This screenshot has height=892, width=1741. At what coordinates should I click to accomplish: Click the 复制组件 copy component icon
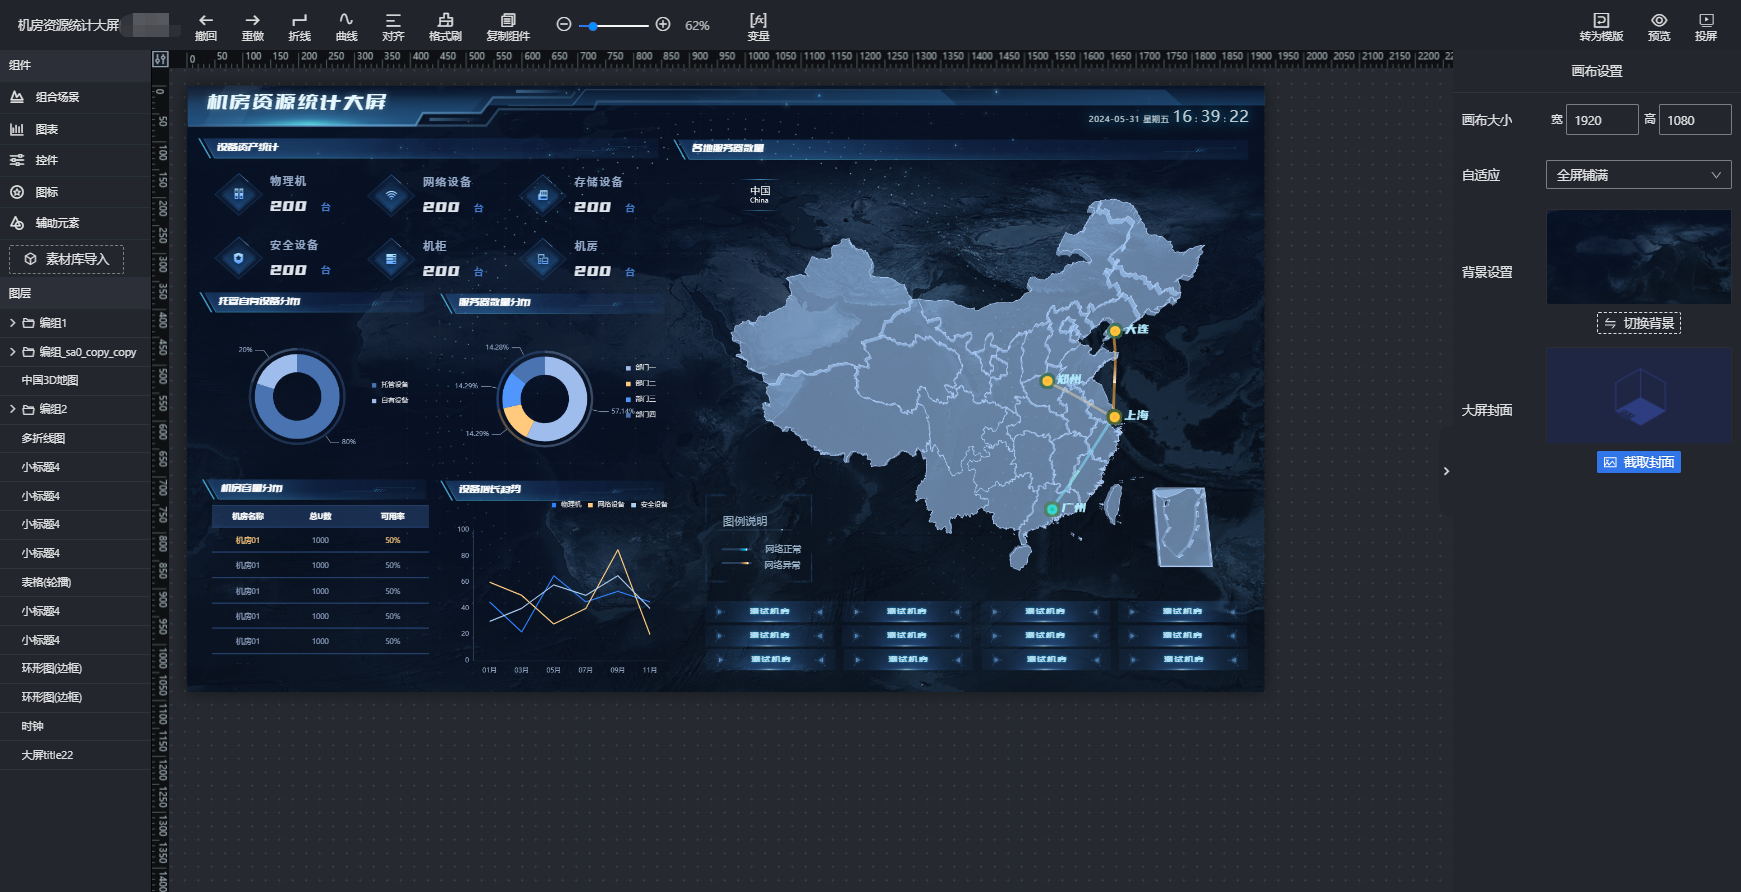click(508, 21)
